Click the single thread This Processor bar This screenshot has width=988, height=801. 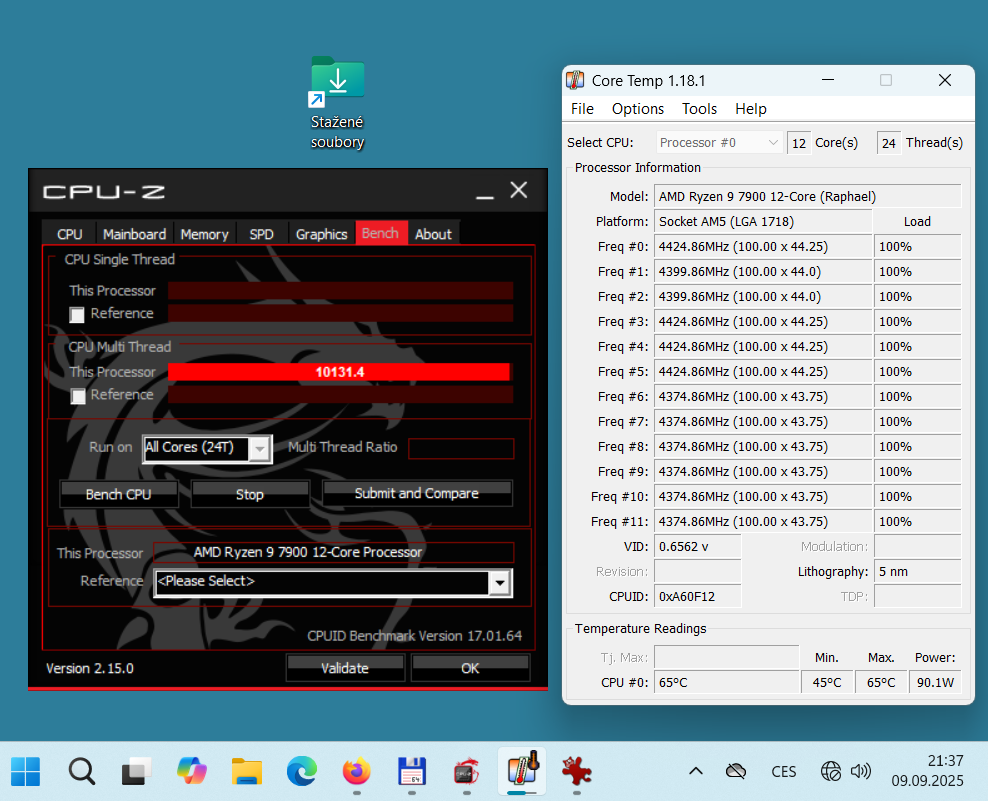pyautogui.click(x=340, y=291)
